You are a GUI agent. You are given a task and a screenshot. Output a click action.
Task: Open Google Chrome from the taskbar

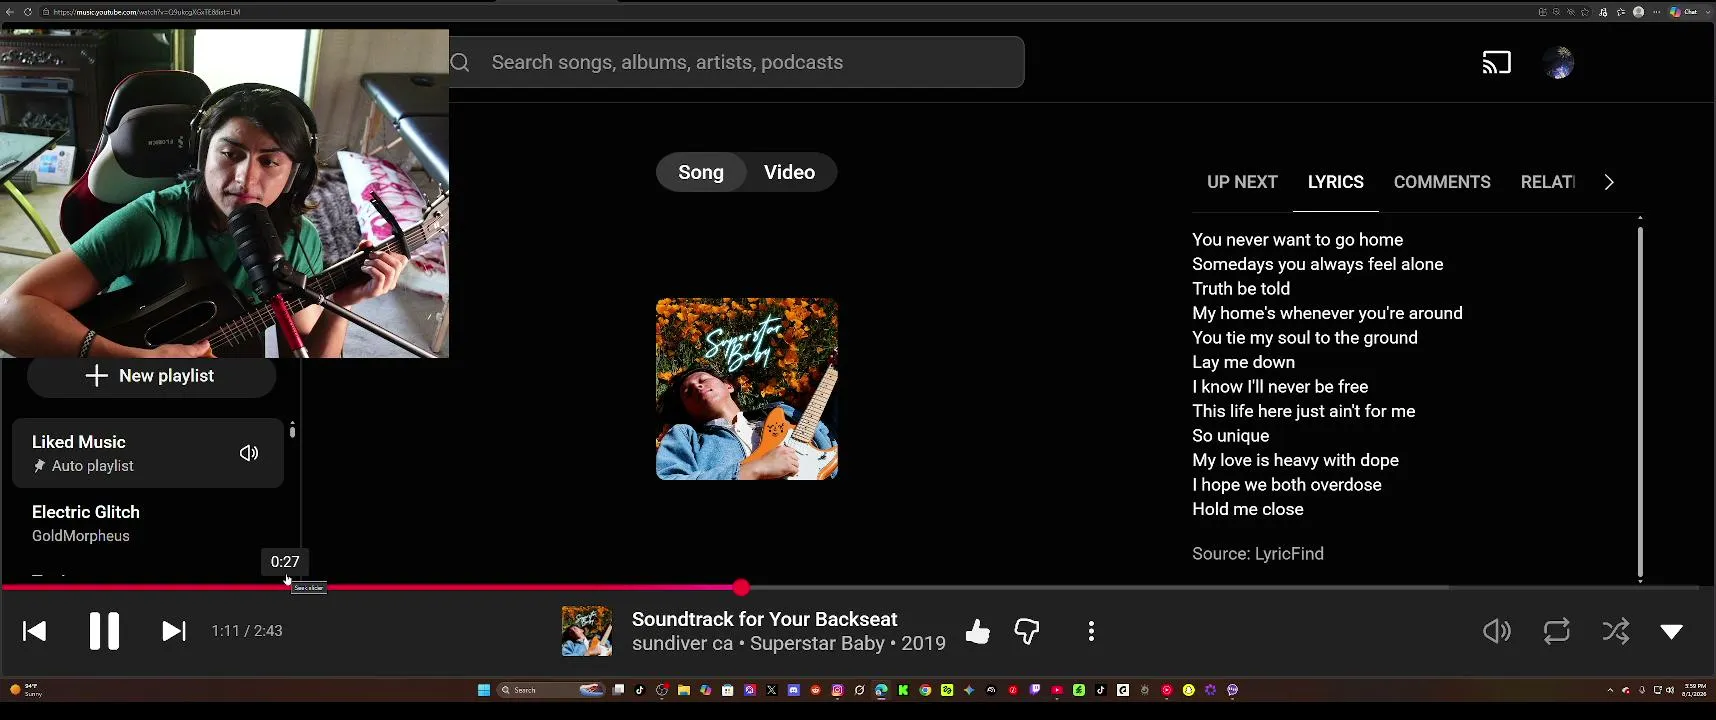[x=926, y=690]
